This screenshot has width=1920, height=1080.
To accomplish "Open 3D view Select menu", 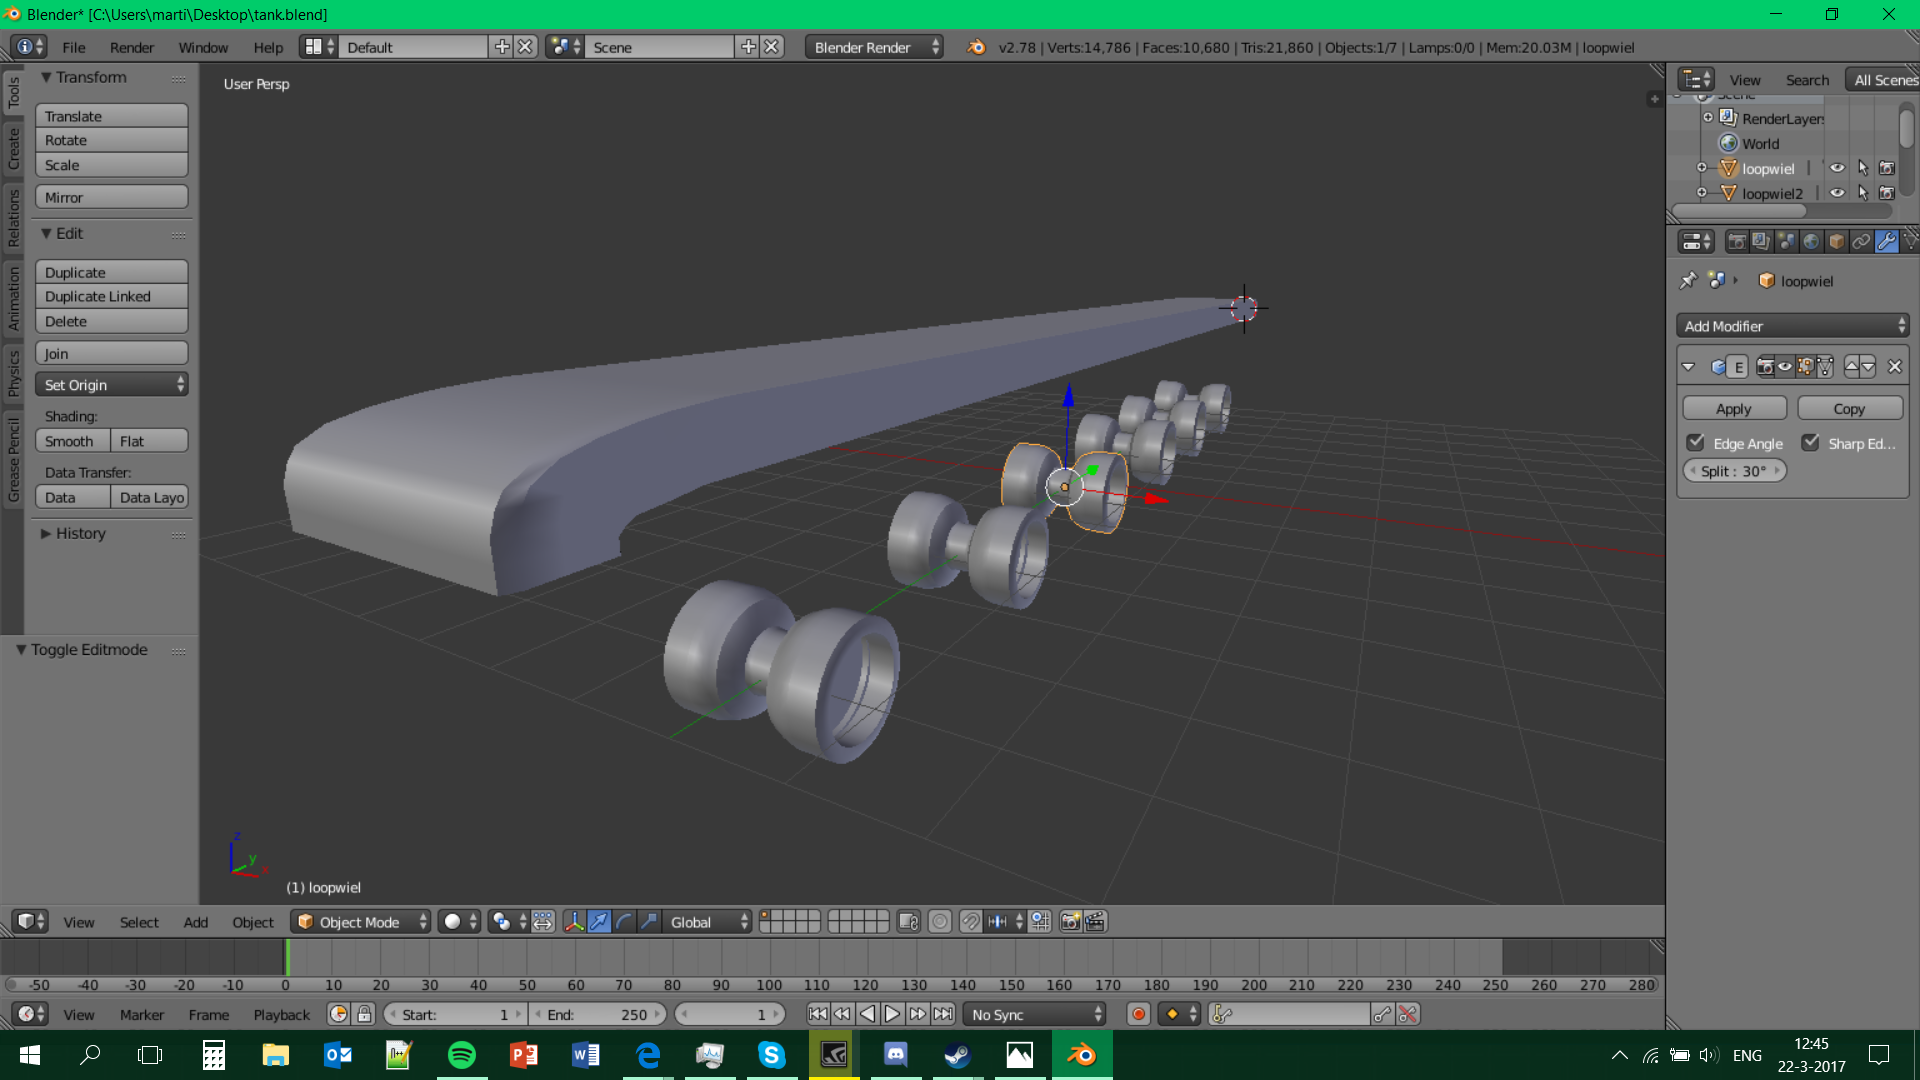I will [x=139, y=922].
